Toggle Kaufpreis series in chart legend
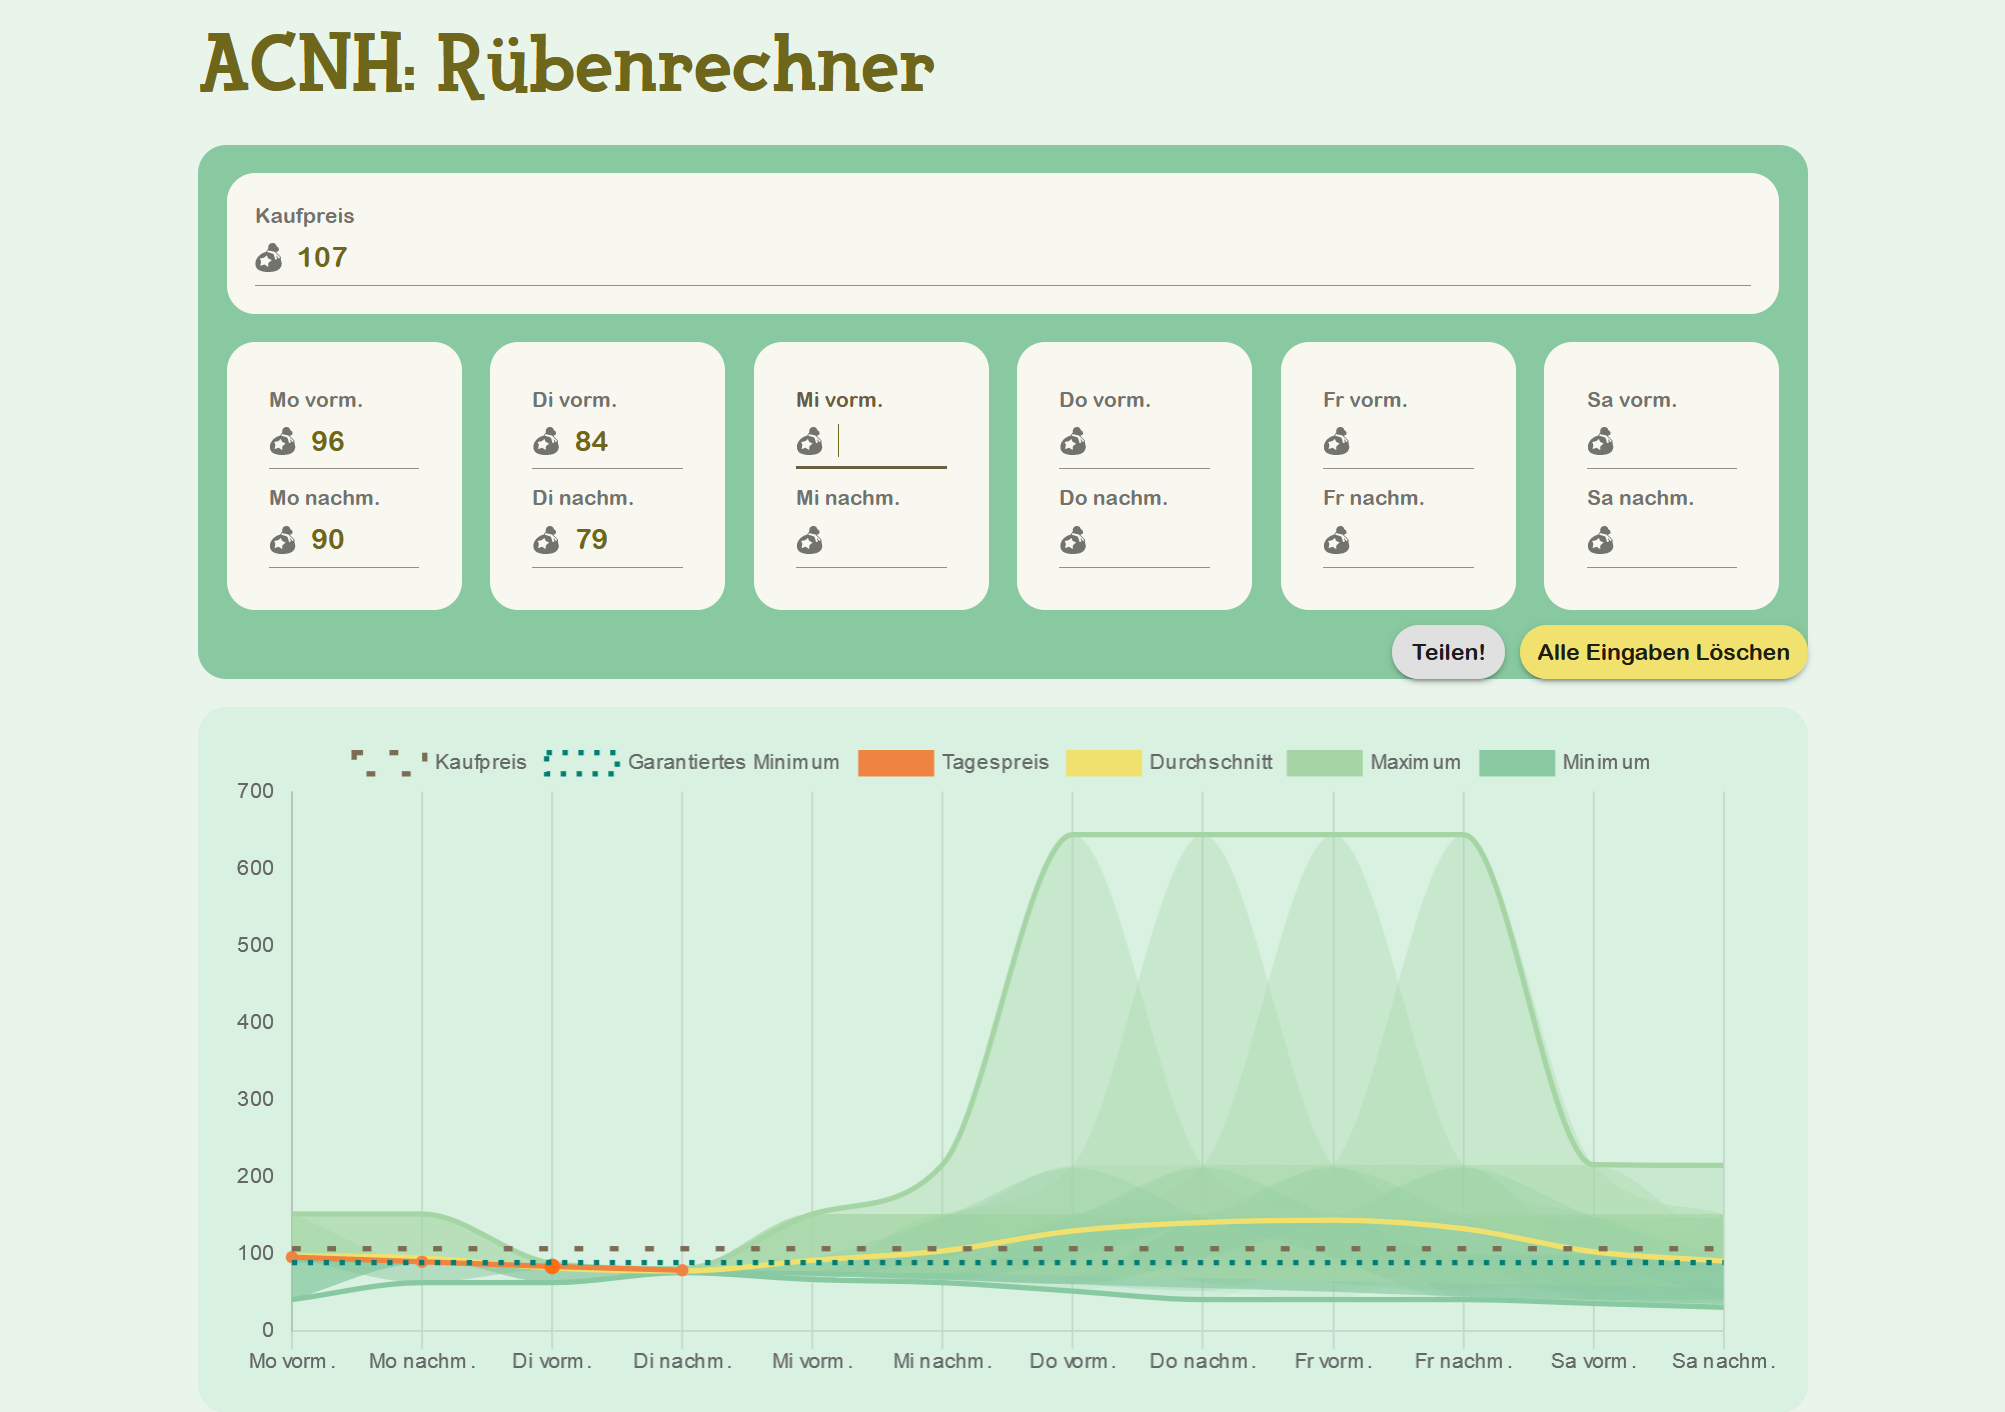The image size is (2005, 1412). (x=439, y=762)
